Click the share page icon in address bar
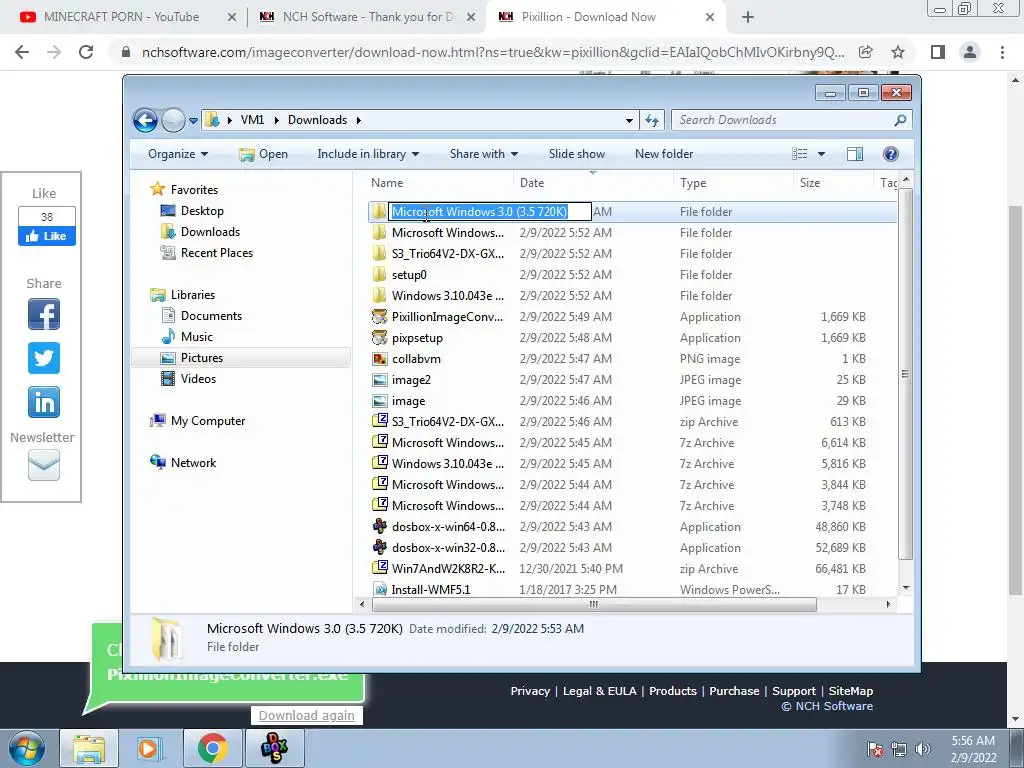Image resolution: width=1024 pixels, height=768 pixels. pos(866,52)
